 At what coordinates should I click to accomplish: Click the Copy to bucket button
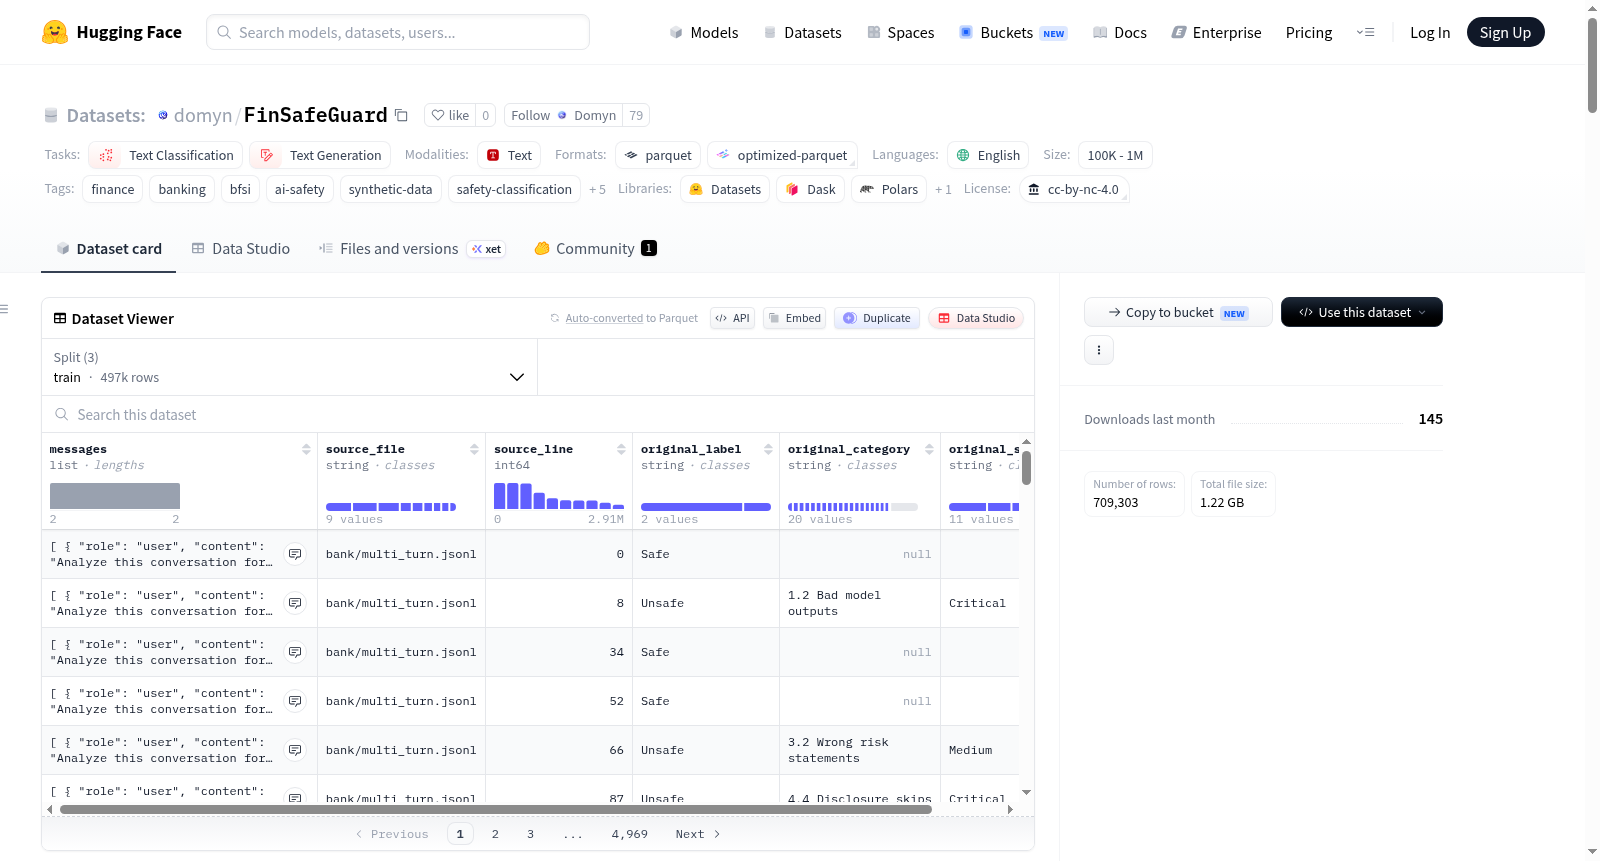(x=1178, y=312)
